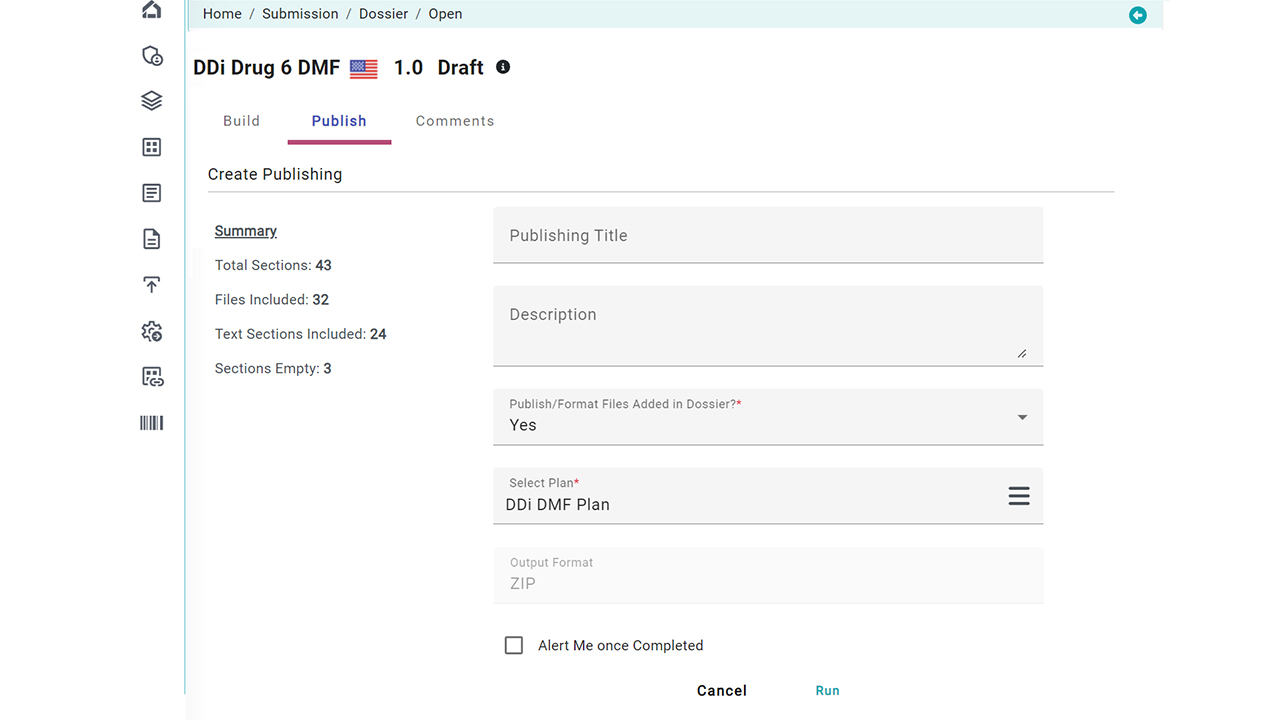
Task: Enable Alert Me once Completed checkbox
Action: [514, 646]
